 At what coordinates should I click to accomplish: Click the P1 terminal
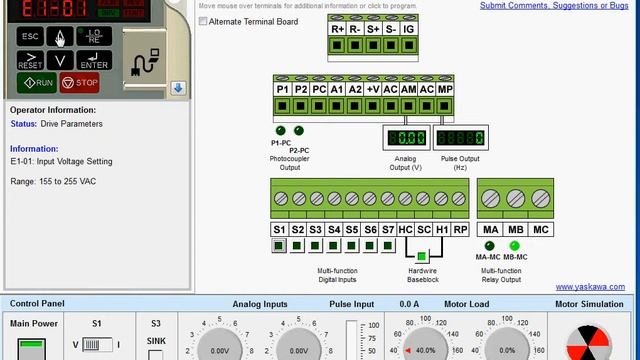pos(282,106)
